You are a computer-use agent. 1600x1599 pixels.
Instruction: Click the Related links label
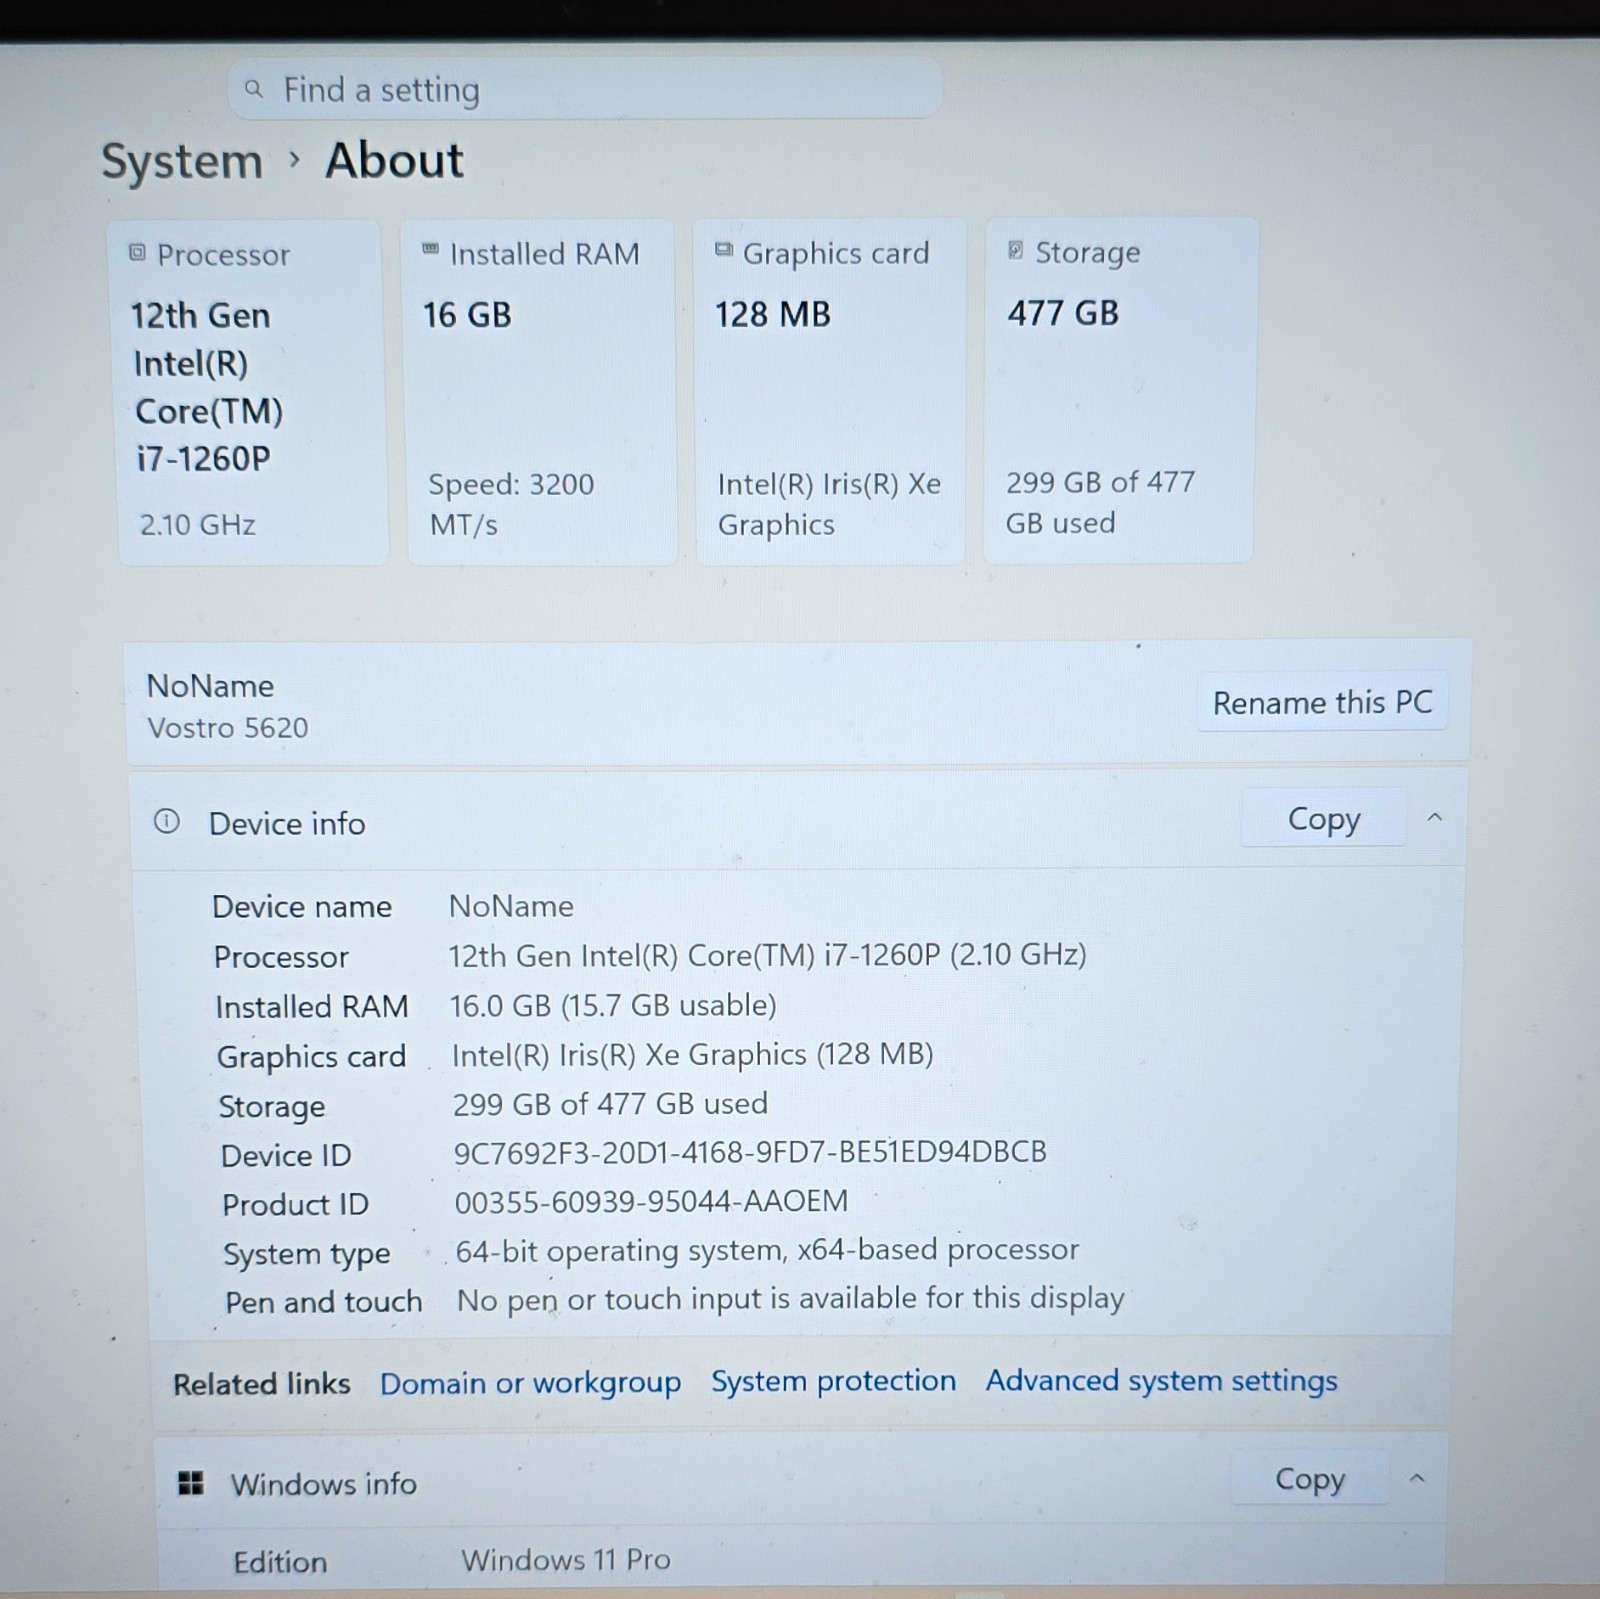coord(261,1384)
